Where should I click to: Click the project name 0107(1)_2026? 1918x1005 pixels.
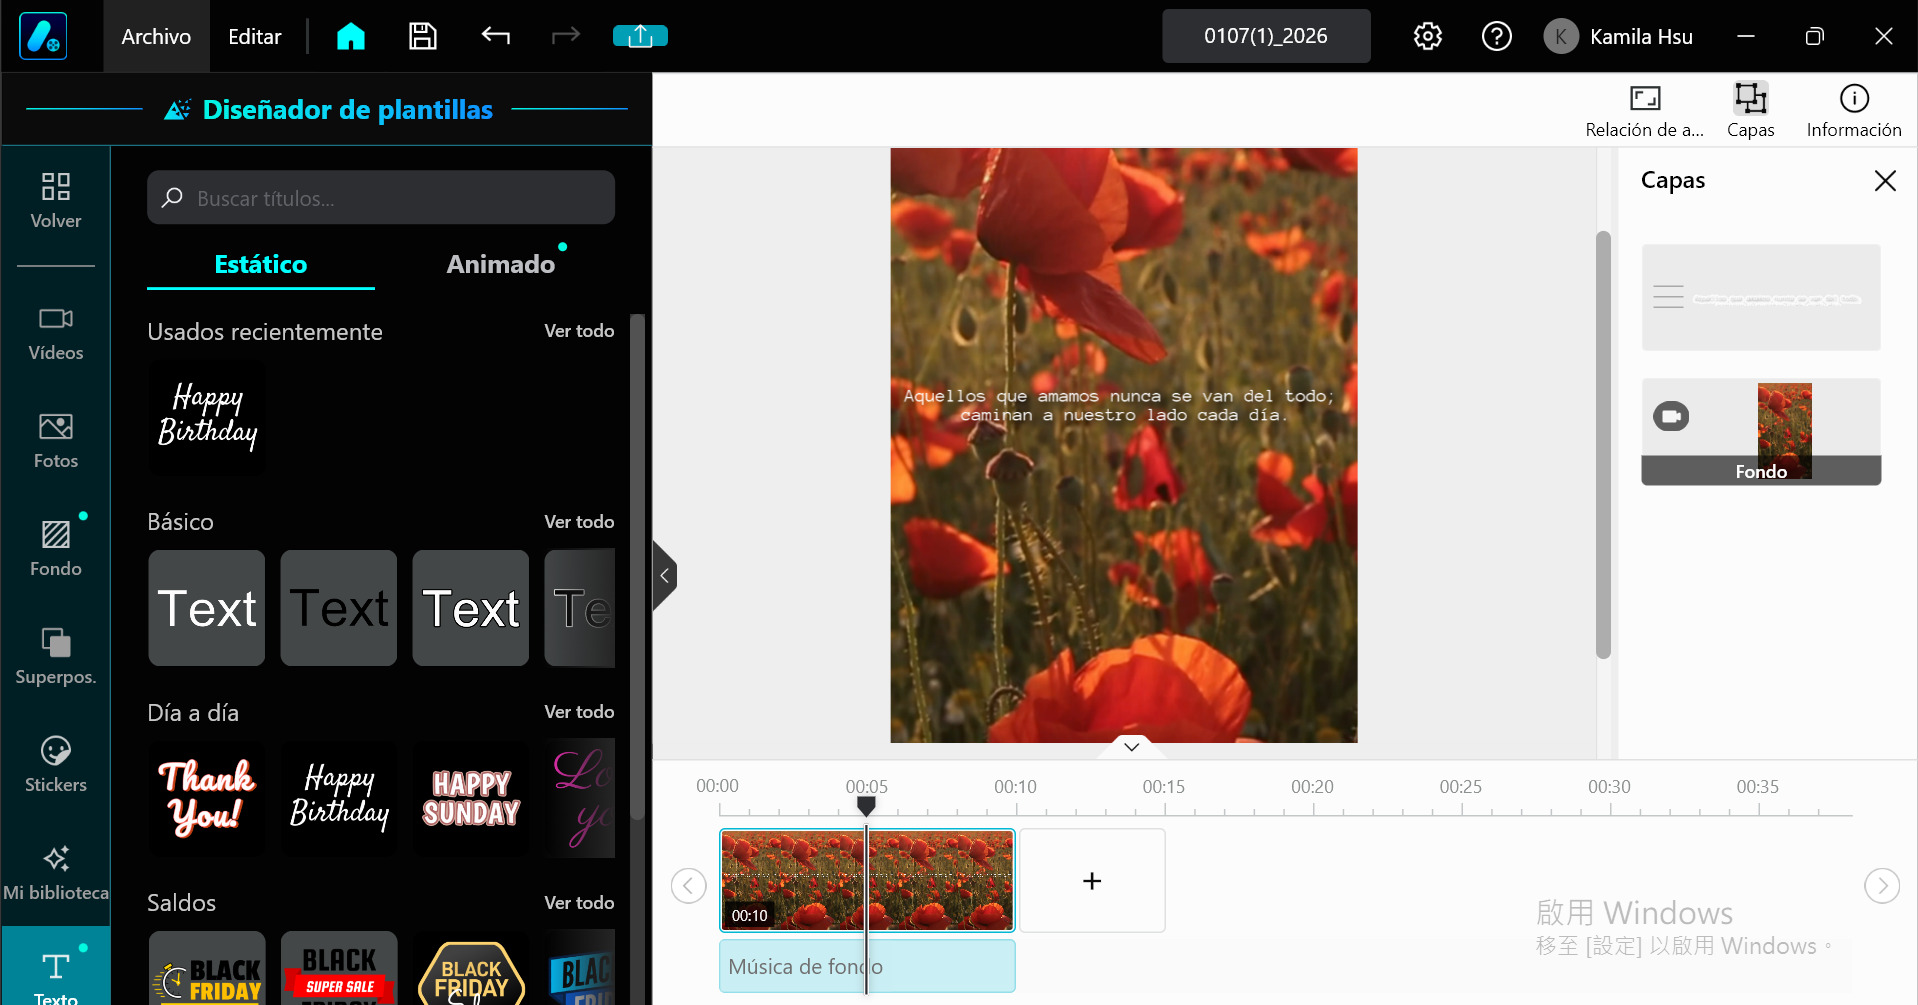pyautogui.click(x=1266, y=36)
